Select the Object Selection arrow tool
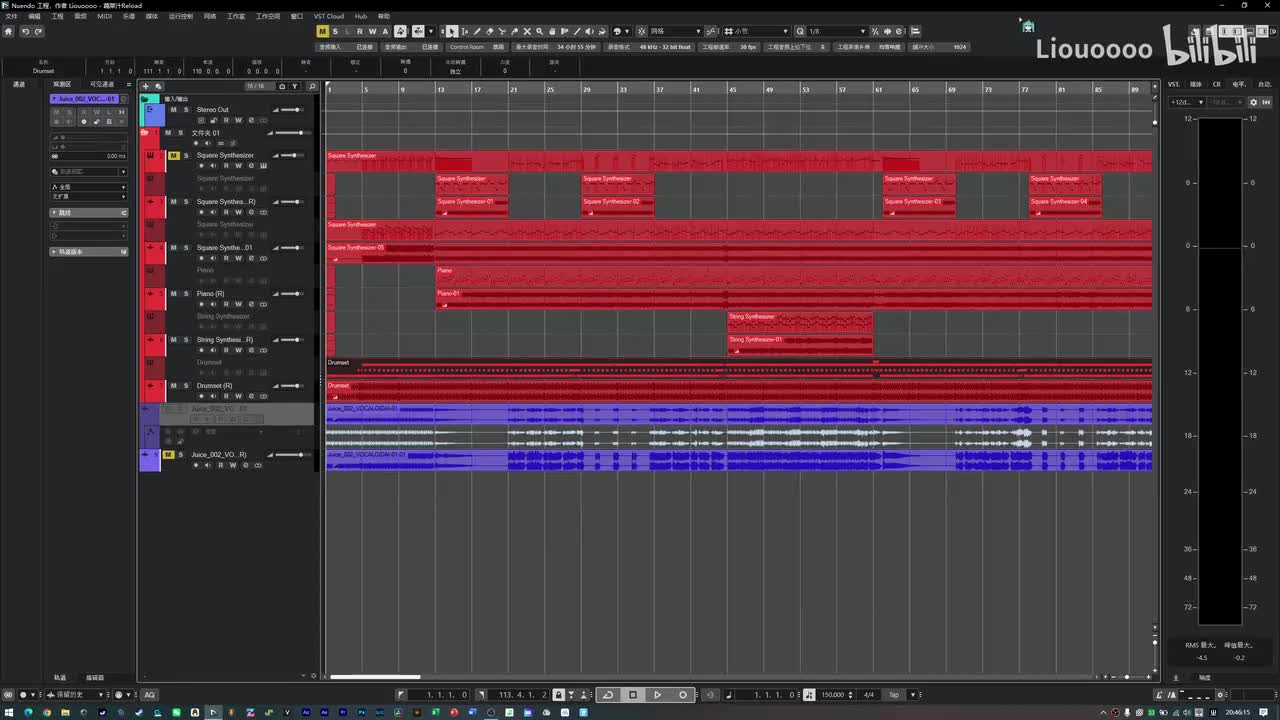This screenshot has width=1280, height=720. coord(452,31)
